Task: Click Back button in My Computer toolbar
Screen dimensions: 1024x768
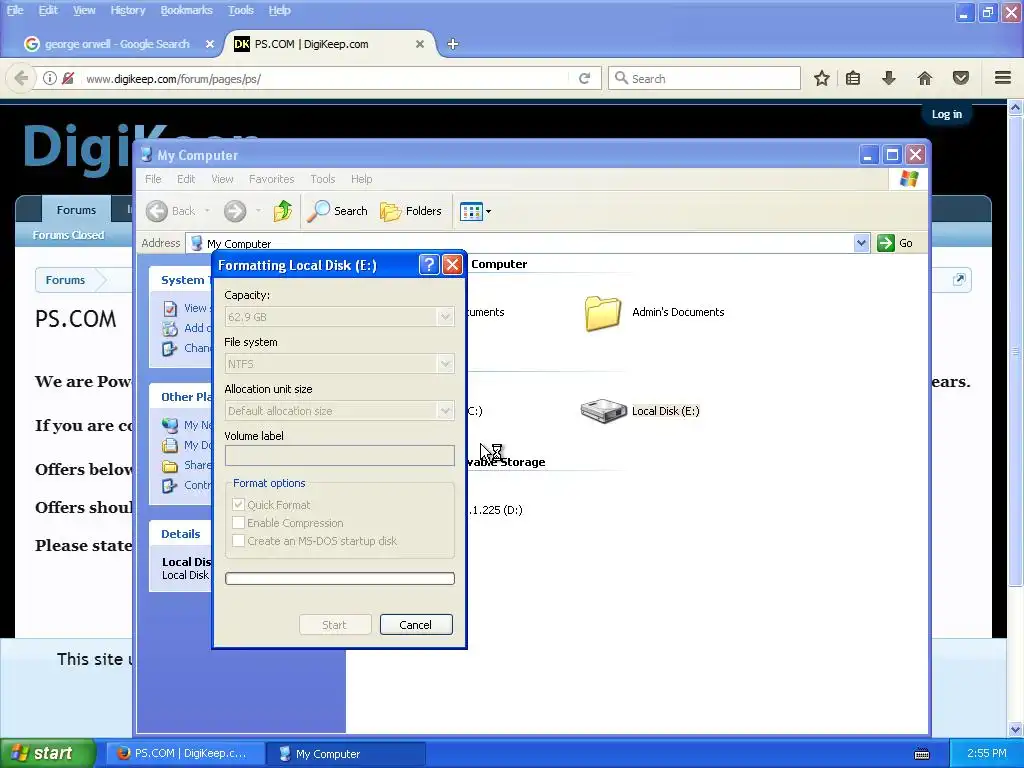Action: (171, 211)
